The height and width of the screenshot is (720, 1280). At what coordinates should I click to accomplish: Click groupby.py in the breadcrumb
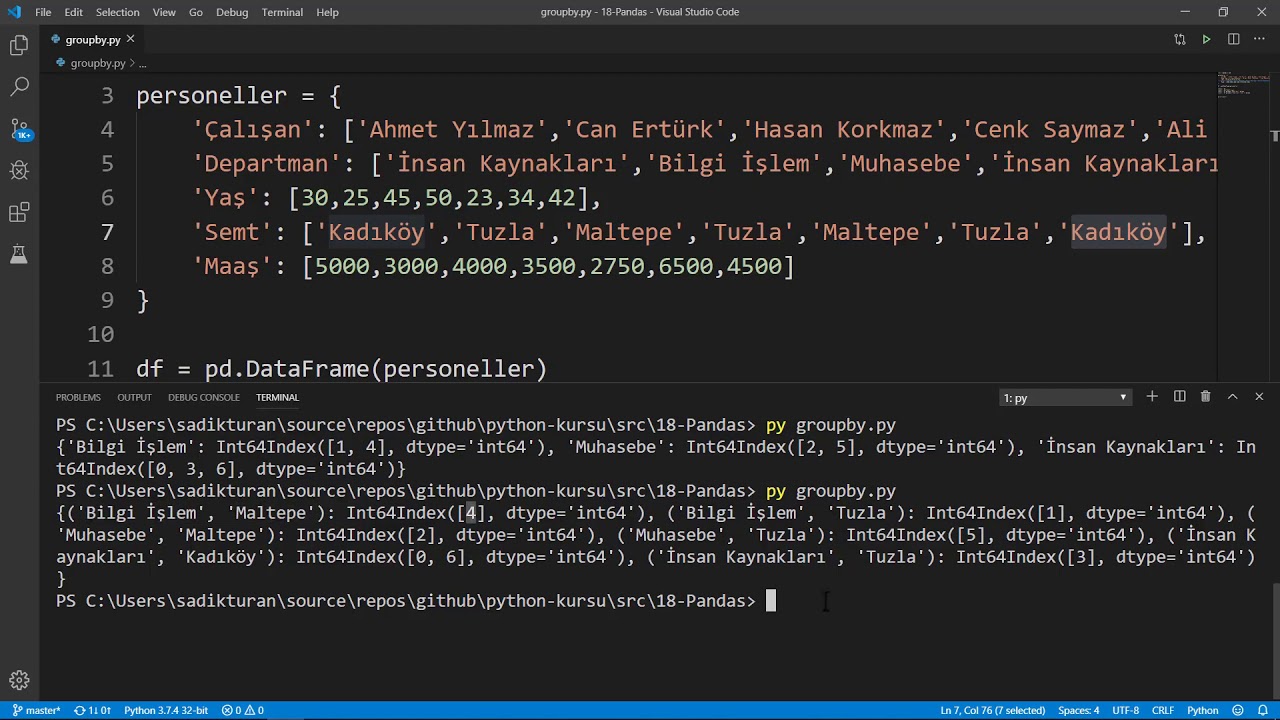[x=97, y=63]
